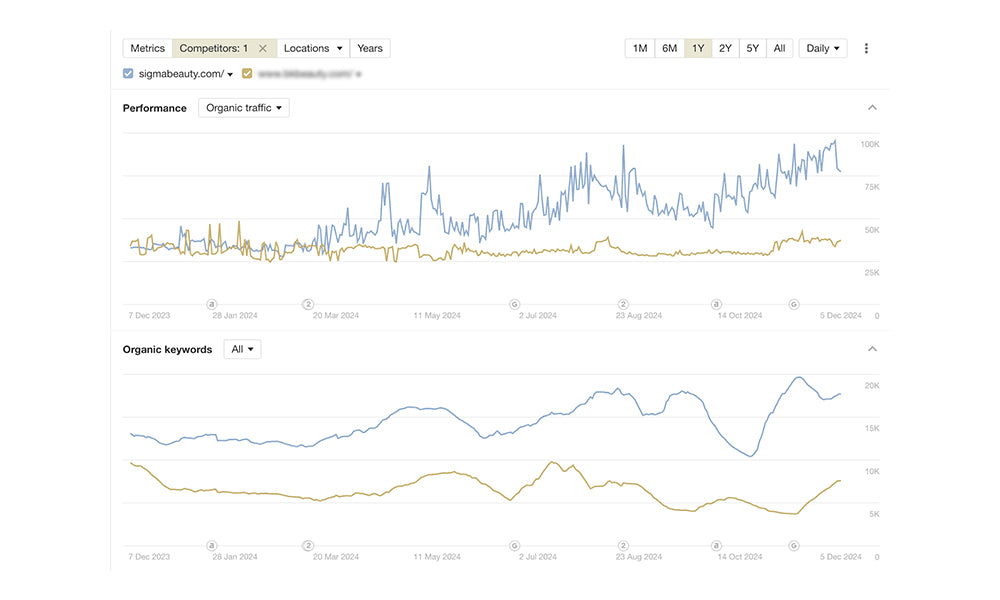The height and width of the screenshot is (600, 1000).
Task: Click 'G' marker near 2 Jul on Organic keywords chart
Action: 514,546
